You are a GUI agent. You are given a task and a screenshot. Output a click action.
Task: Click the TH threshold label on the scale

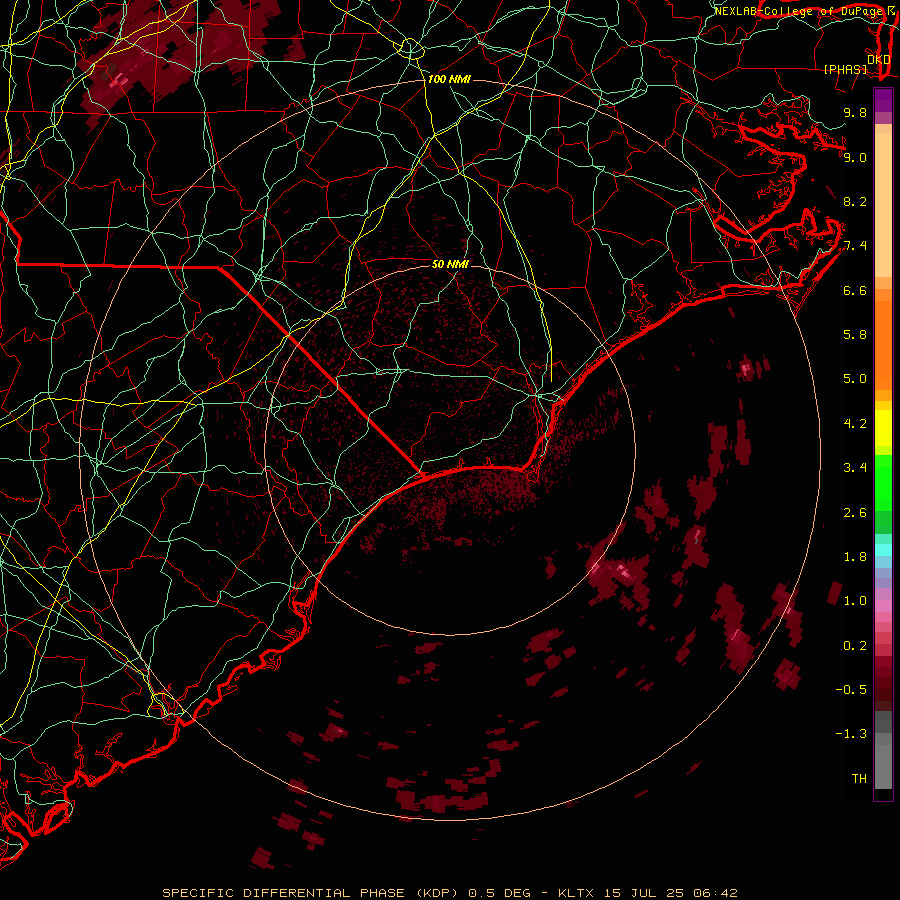[859, 779]
